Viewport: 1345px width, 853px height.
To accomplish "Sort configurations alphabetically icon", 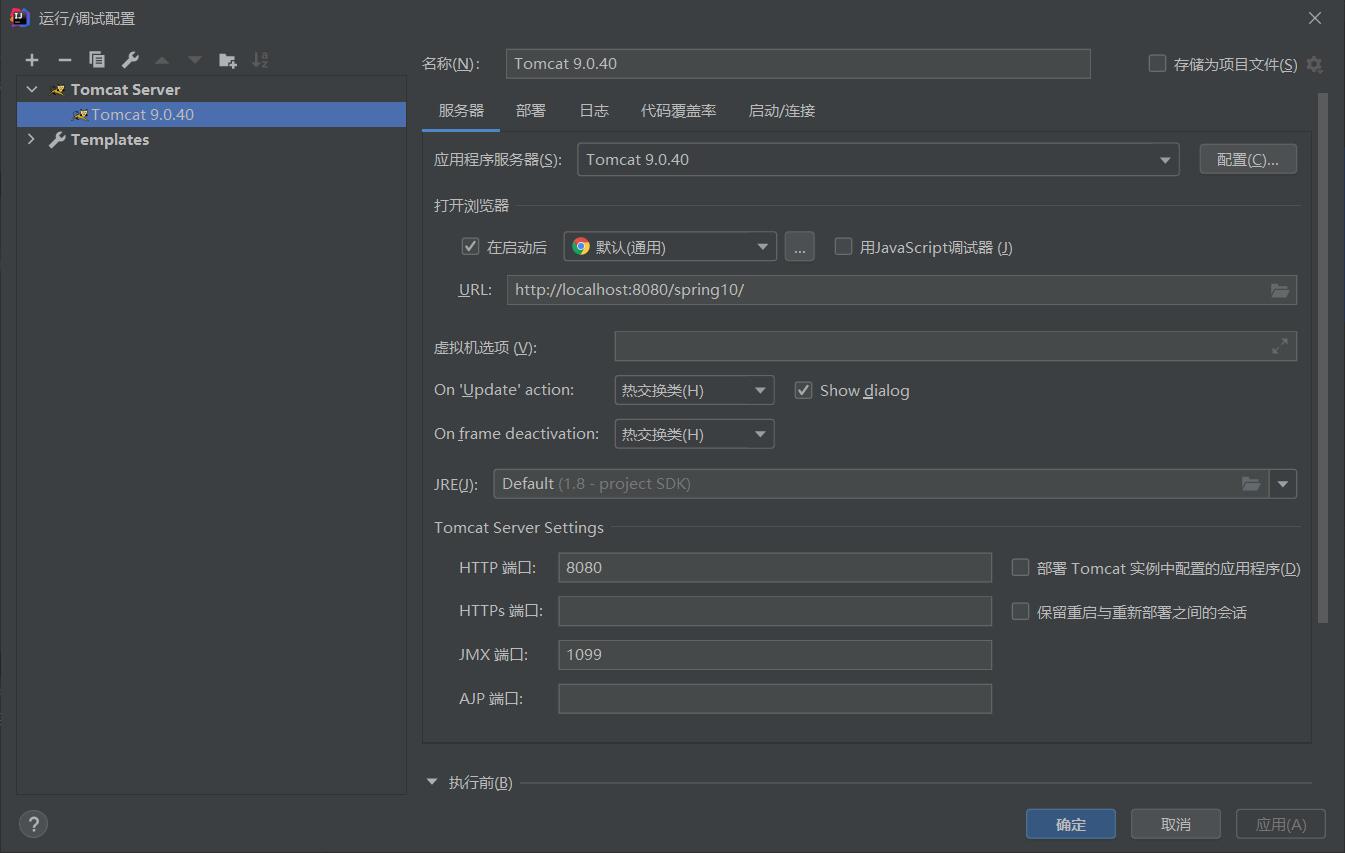I will [x=260, y=60].
